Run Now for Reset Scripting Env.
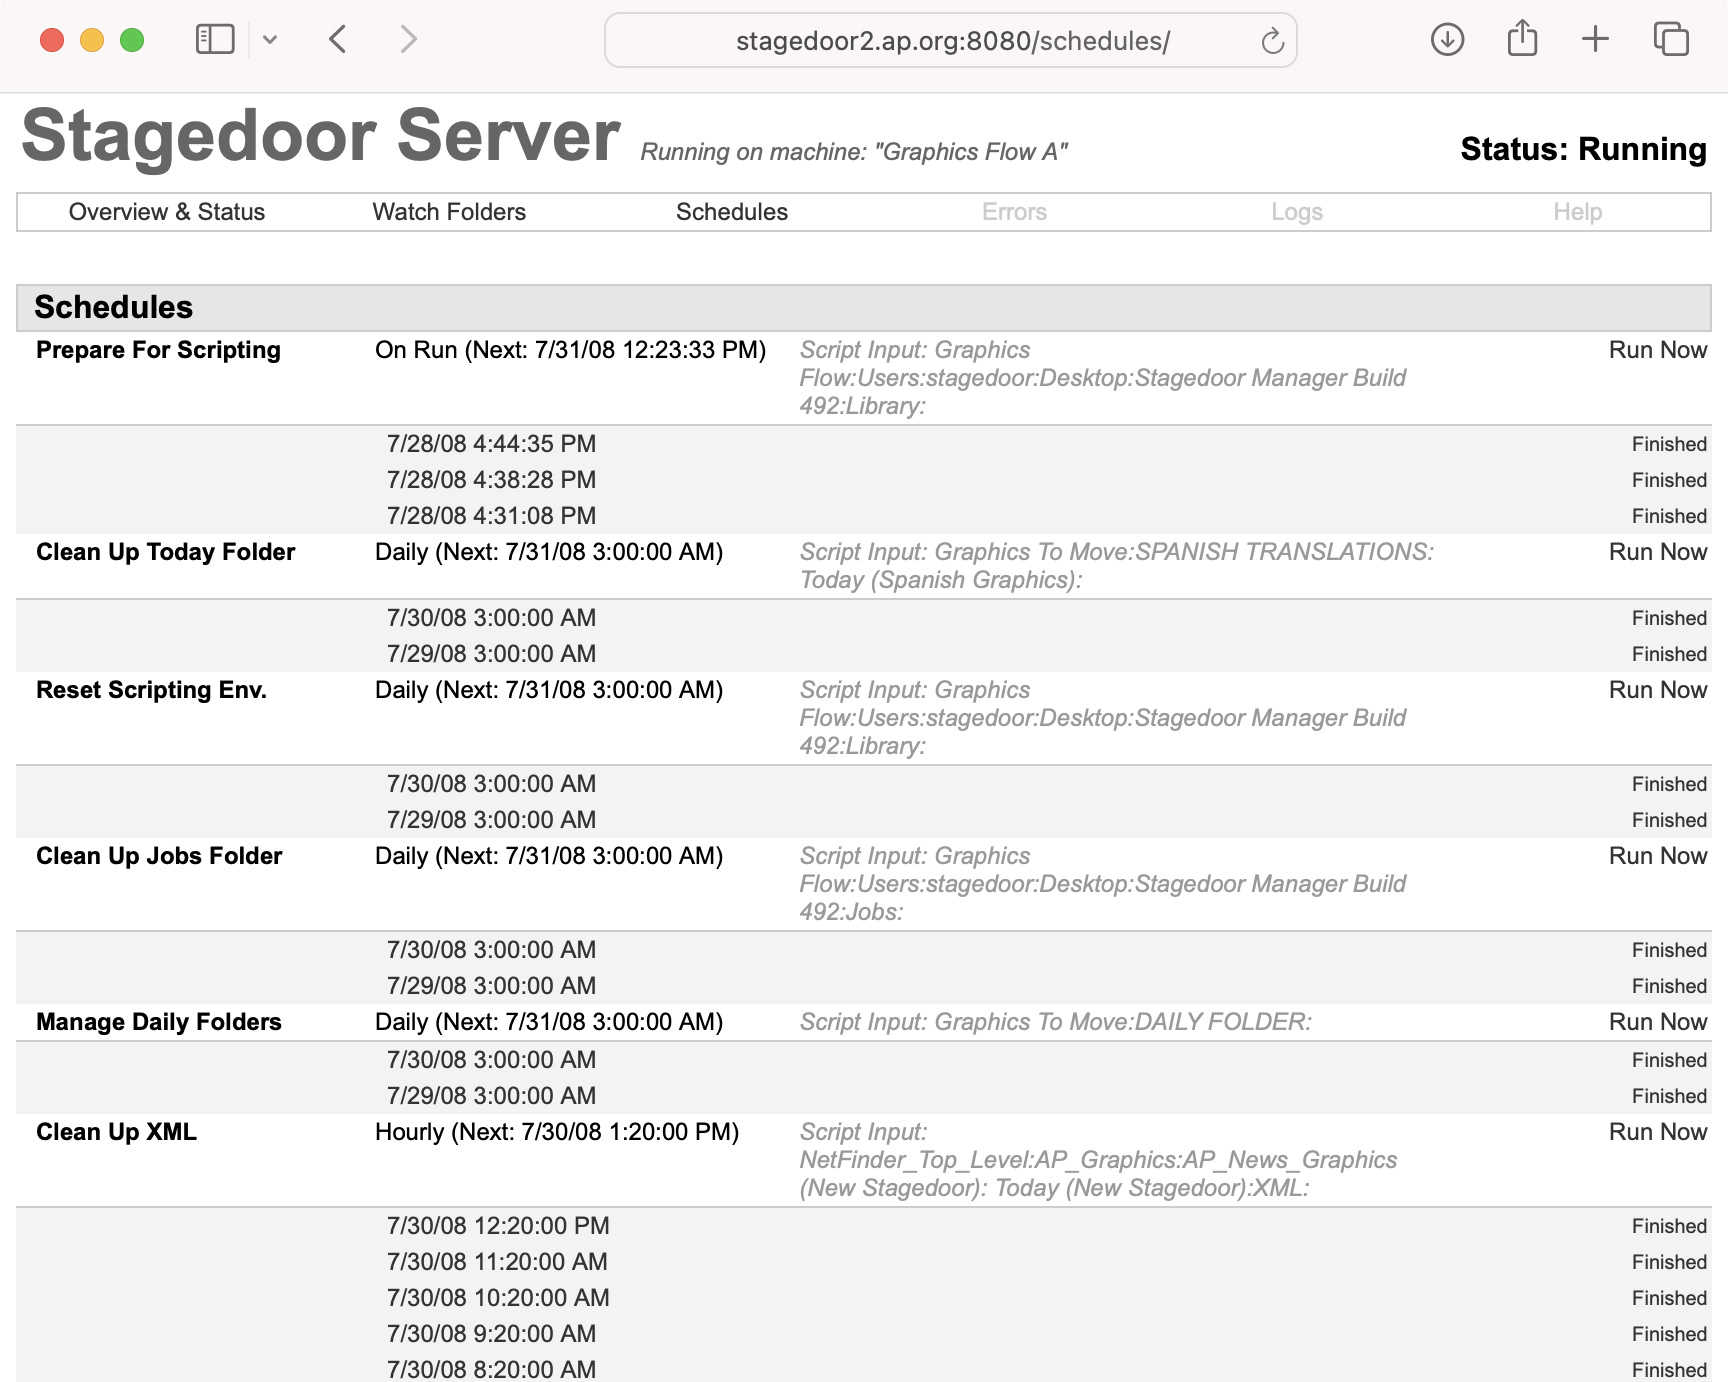 1658,690
